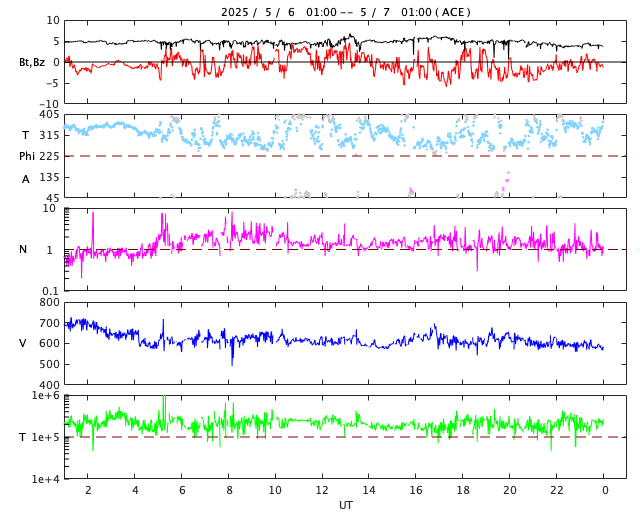
Task: Click the chart title date range text
Action: pos(346,12)
